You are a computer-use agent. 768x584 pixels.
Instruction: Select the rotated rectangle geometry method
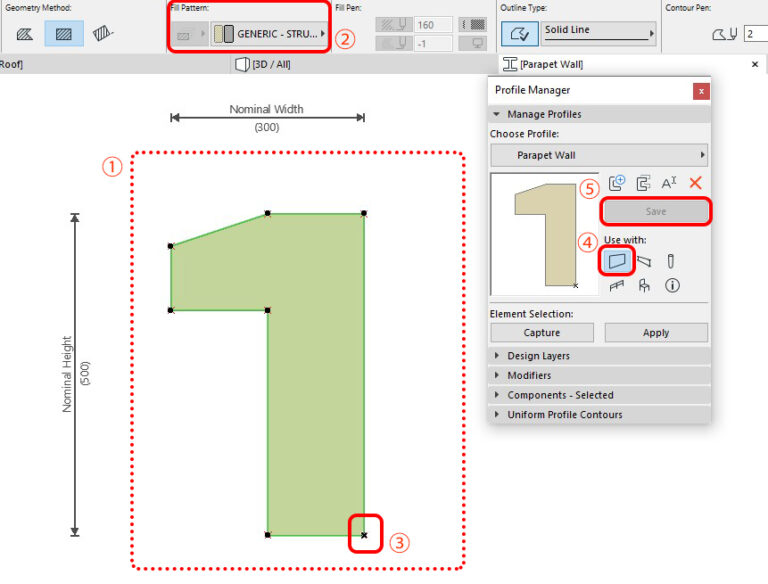coord(102,34)
